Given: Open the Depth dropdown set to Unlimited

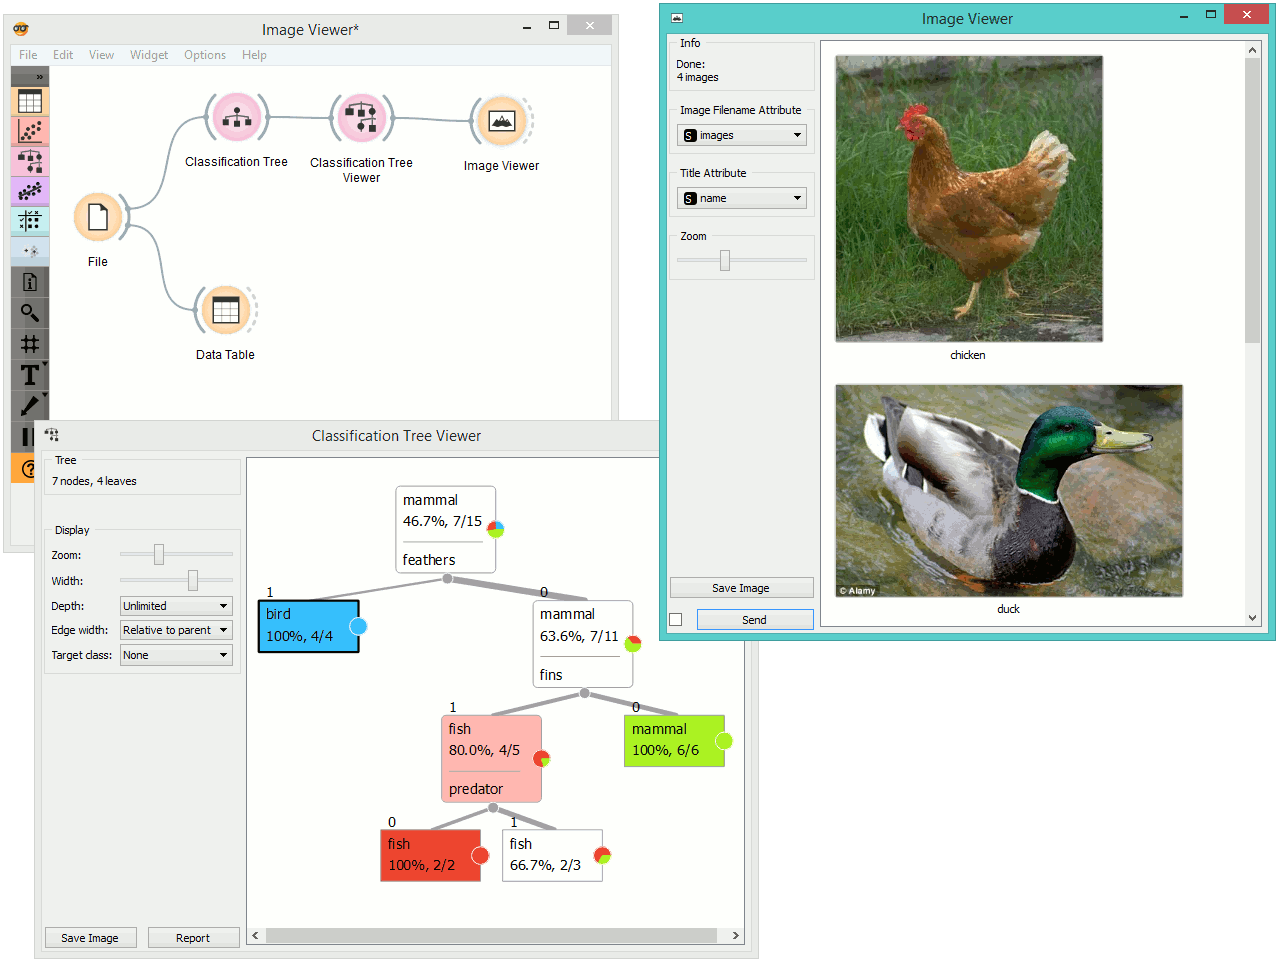Looking at the screenshot, I should (176, 606).
